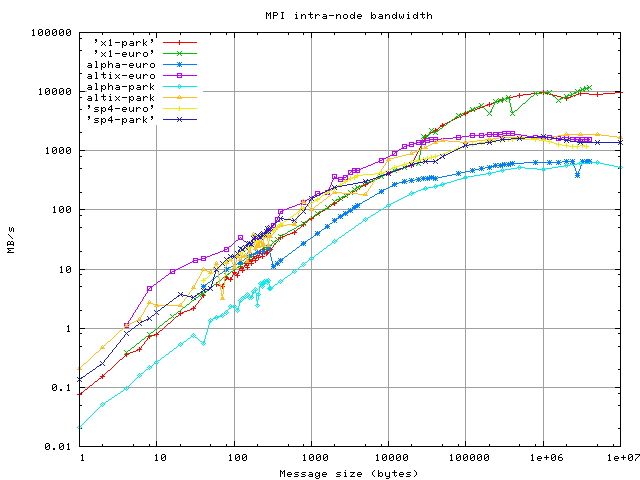Click the 'alpha-euro' legend label
Image resolution: width=640 pixels, height=480 pixels.
click(121, 64)
